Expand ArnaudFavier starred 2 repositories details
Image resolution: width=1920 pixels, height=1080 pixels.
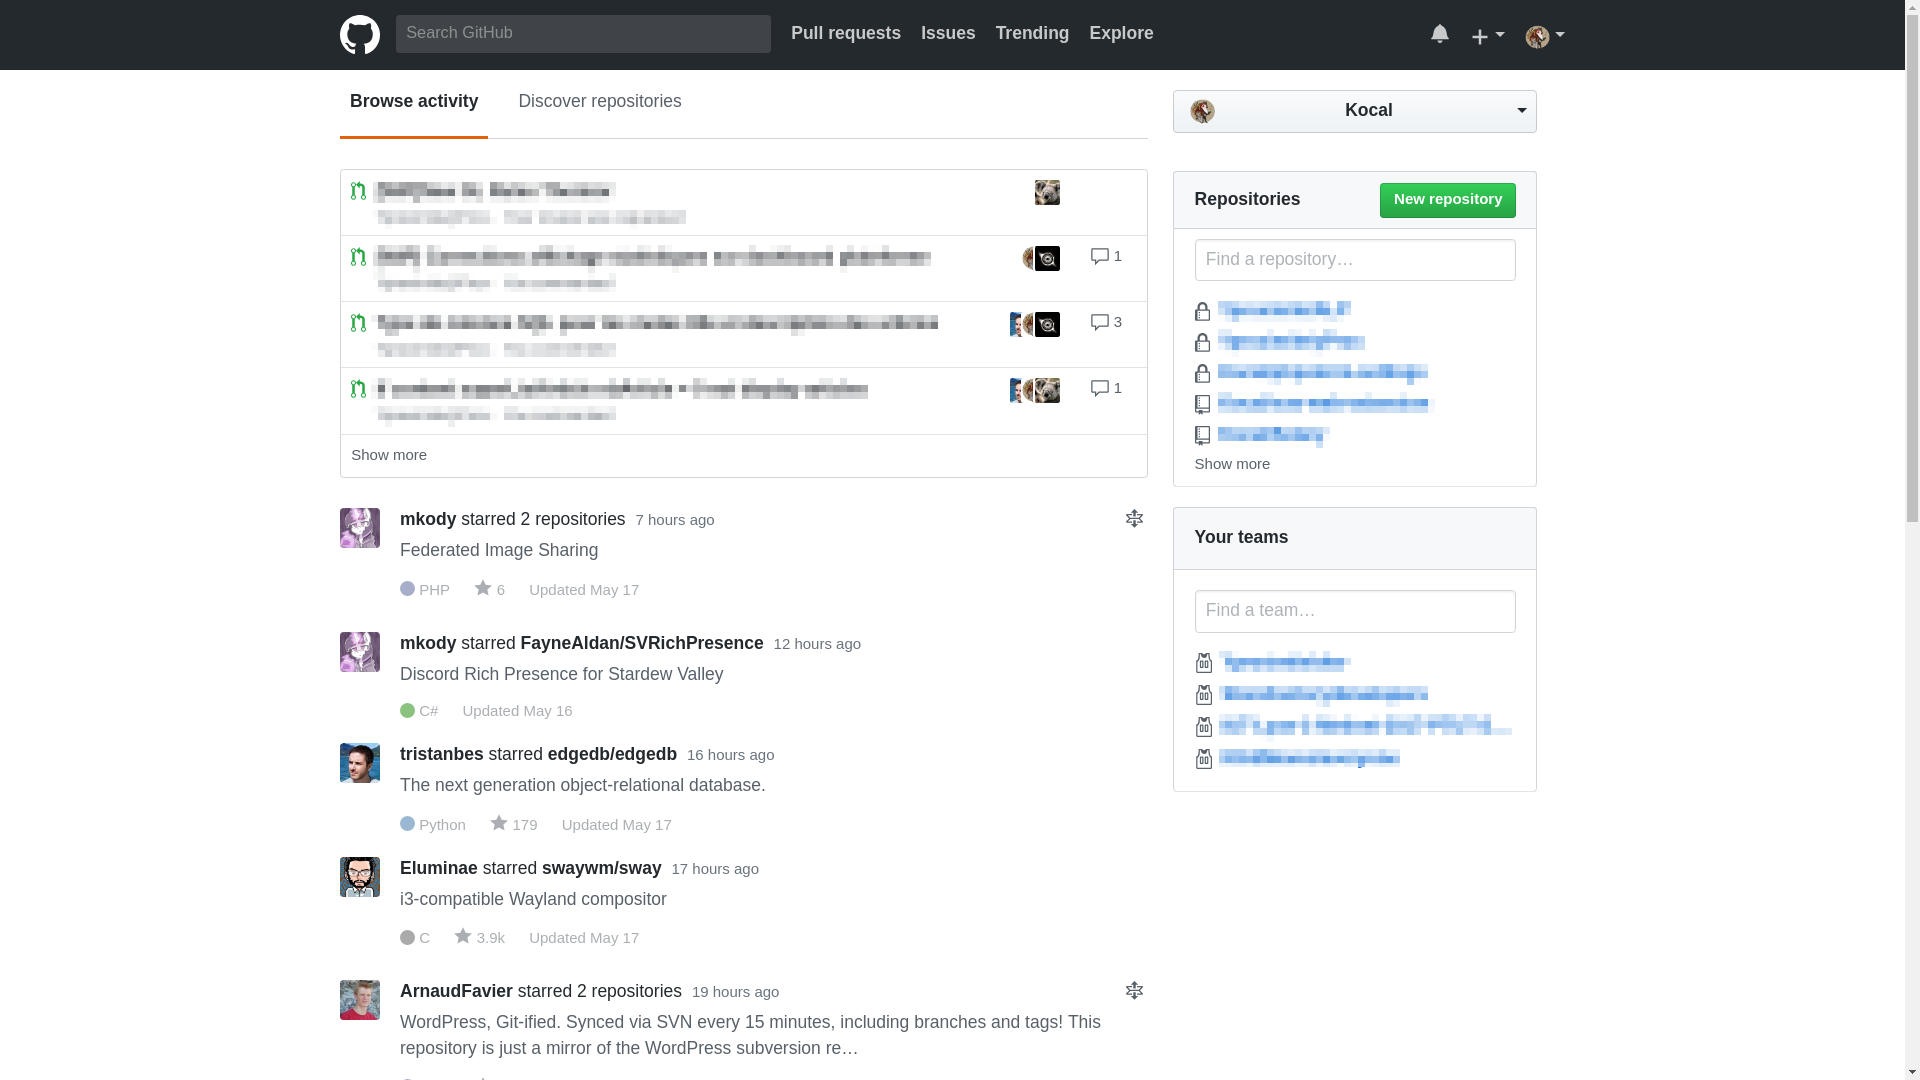[1134, 991]
